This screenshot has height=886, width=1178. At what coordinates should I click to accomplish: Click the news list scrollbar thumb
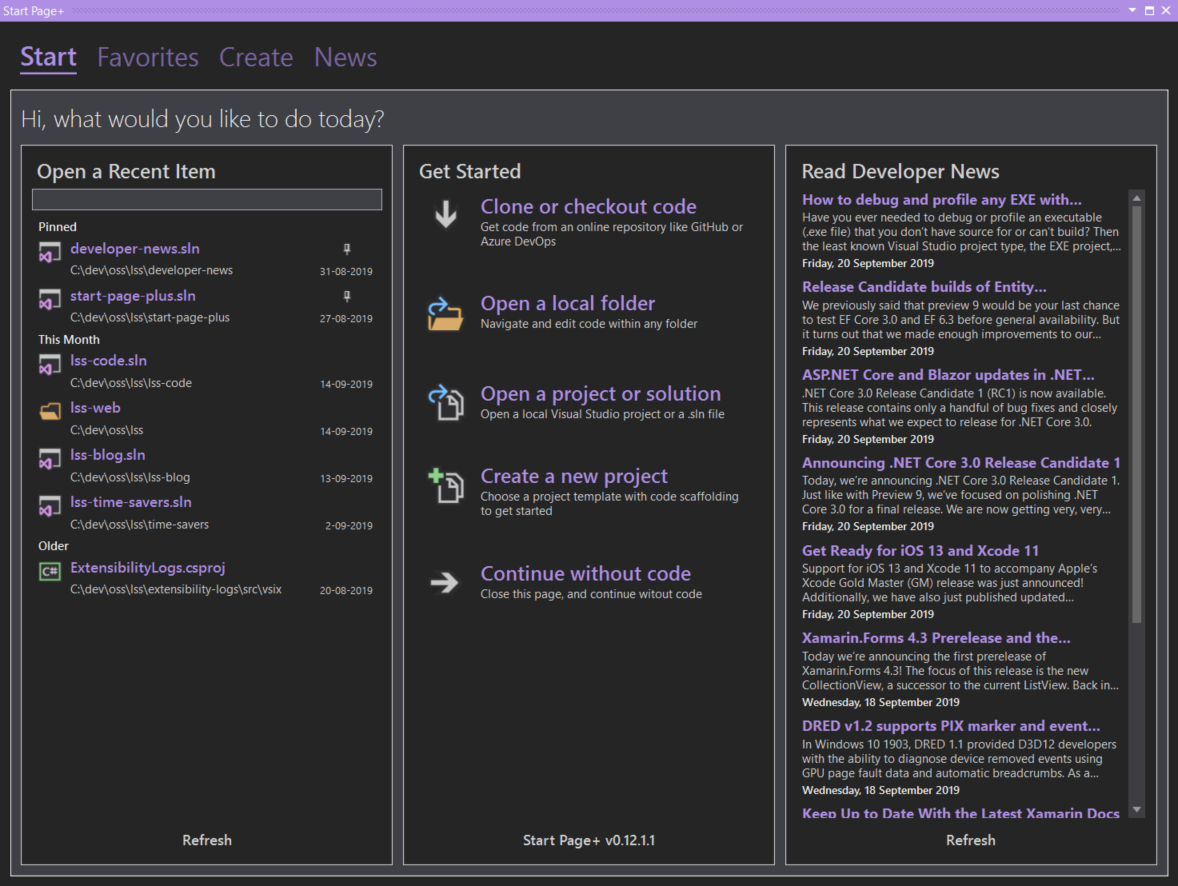(x=1137, y=414)
